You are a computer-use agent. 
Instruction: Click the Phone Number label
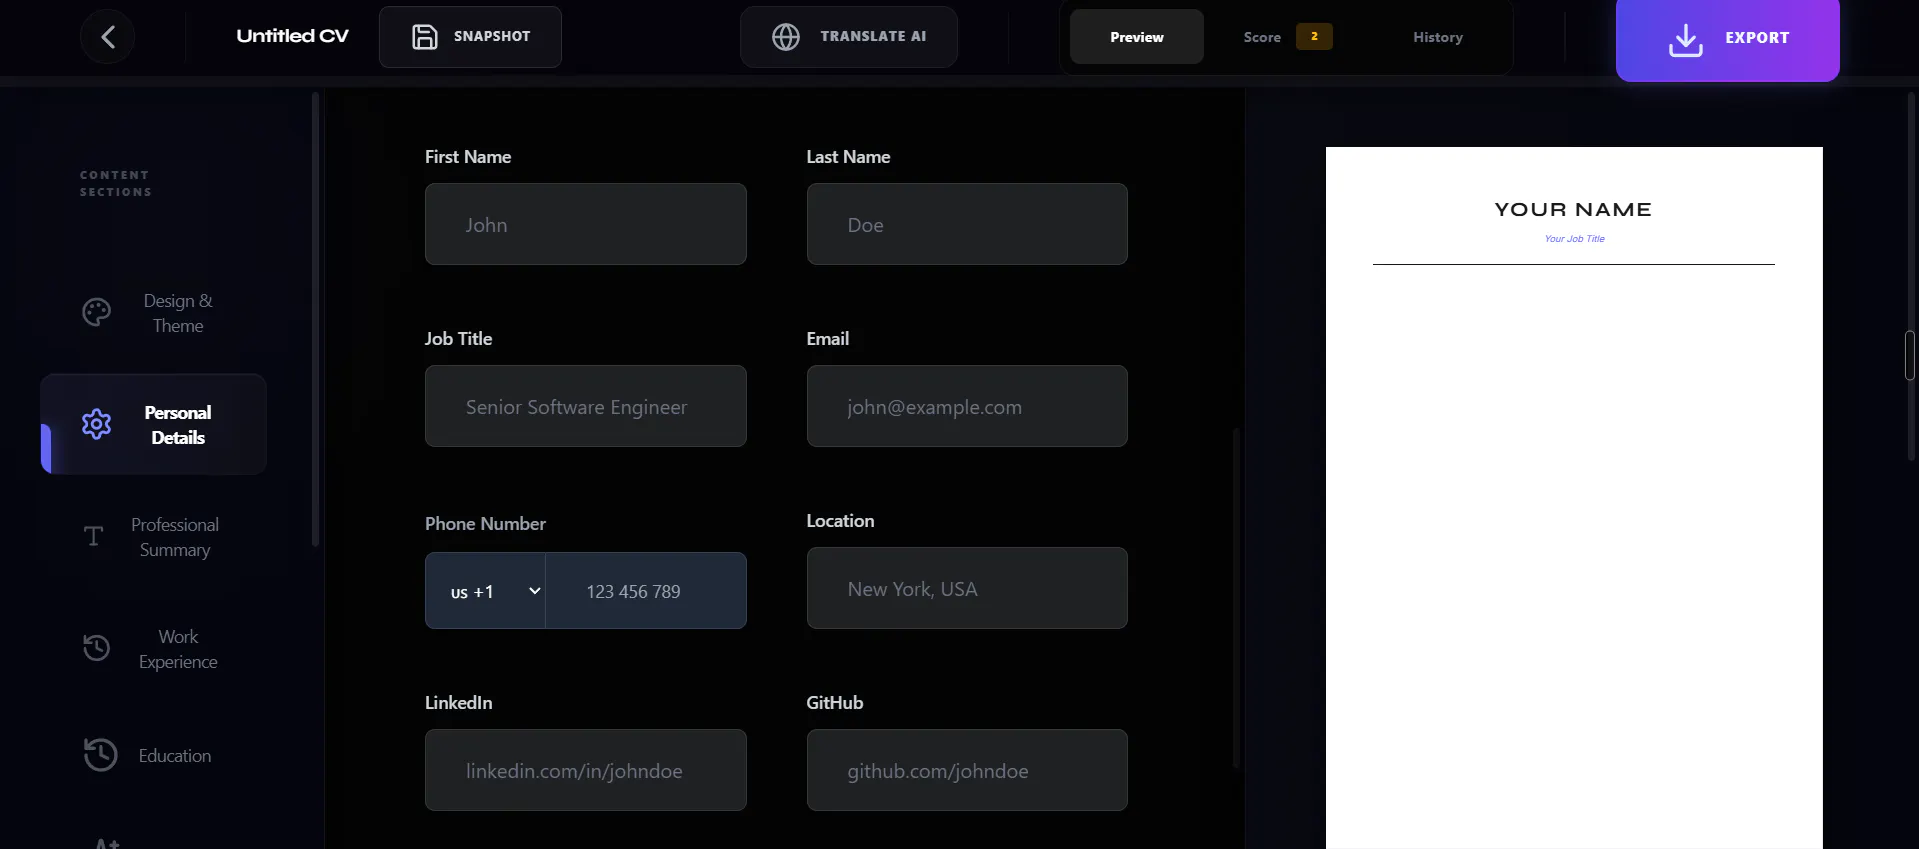[x=485, y=524]
